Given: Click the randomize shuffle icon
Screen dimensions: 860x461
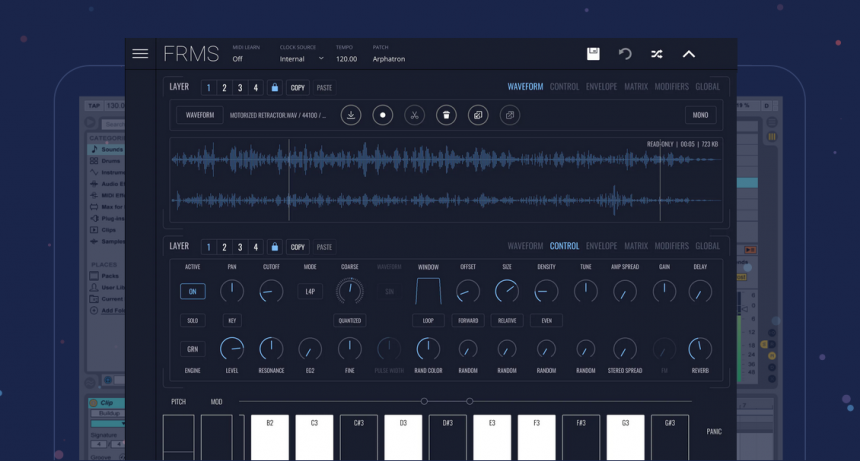Looking at the screenshot, I should 657,54.
